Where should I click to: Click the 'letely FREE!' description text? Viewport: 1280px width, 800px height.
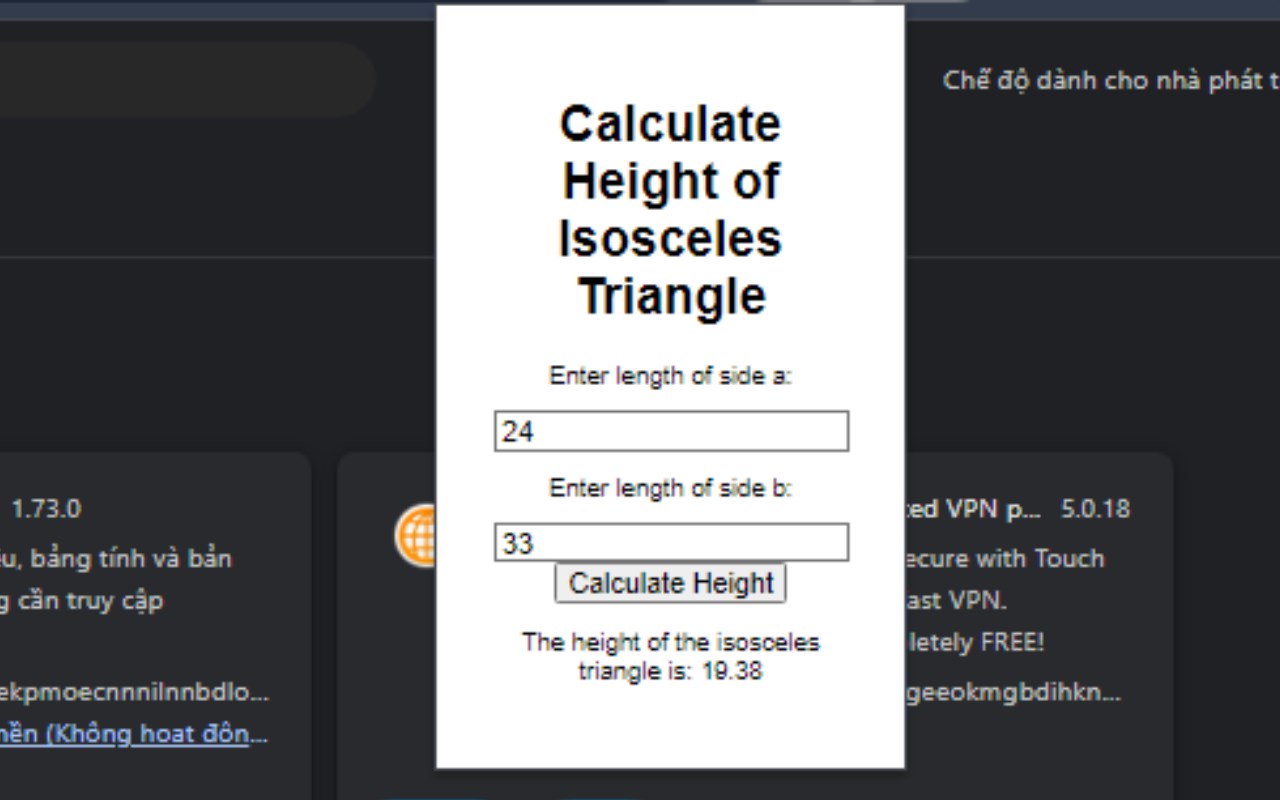[975, 641]
